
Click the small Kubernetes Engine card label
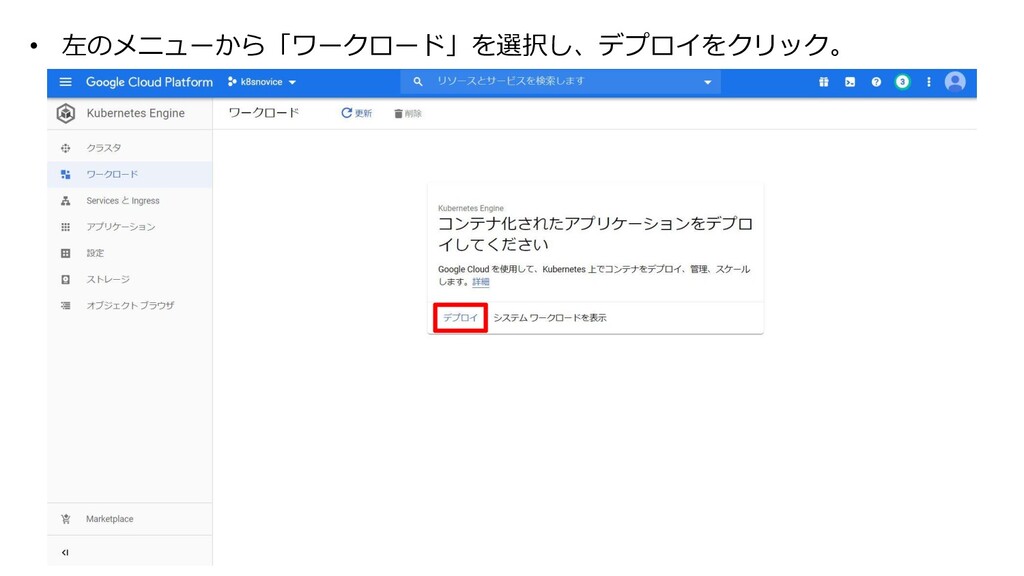pyautogui.click(x=471, y=208)
